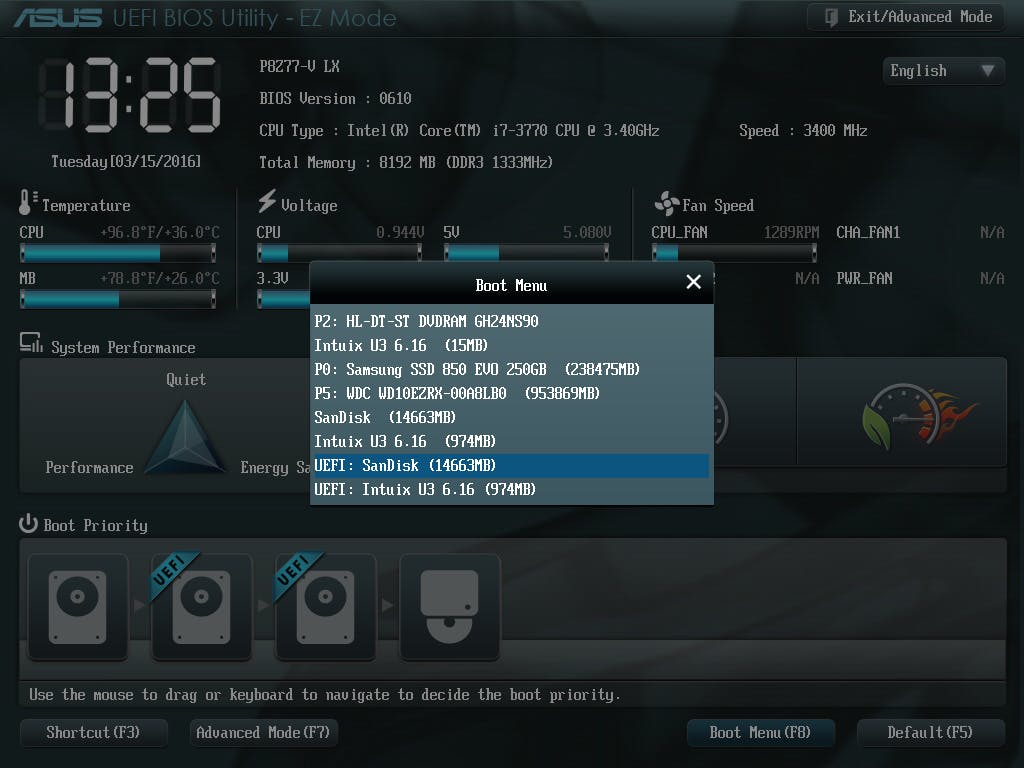Click the Boot Menu dialog title
The height and width of the screenshot is (768, 1024).
click(511, 285)
